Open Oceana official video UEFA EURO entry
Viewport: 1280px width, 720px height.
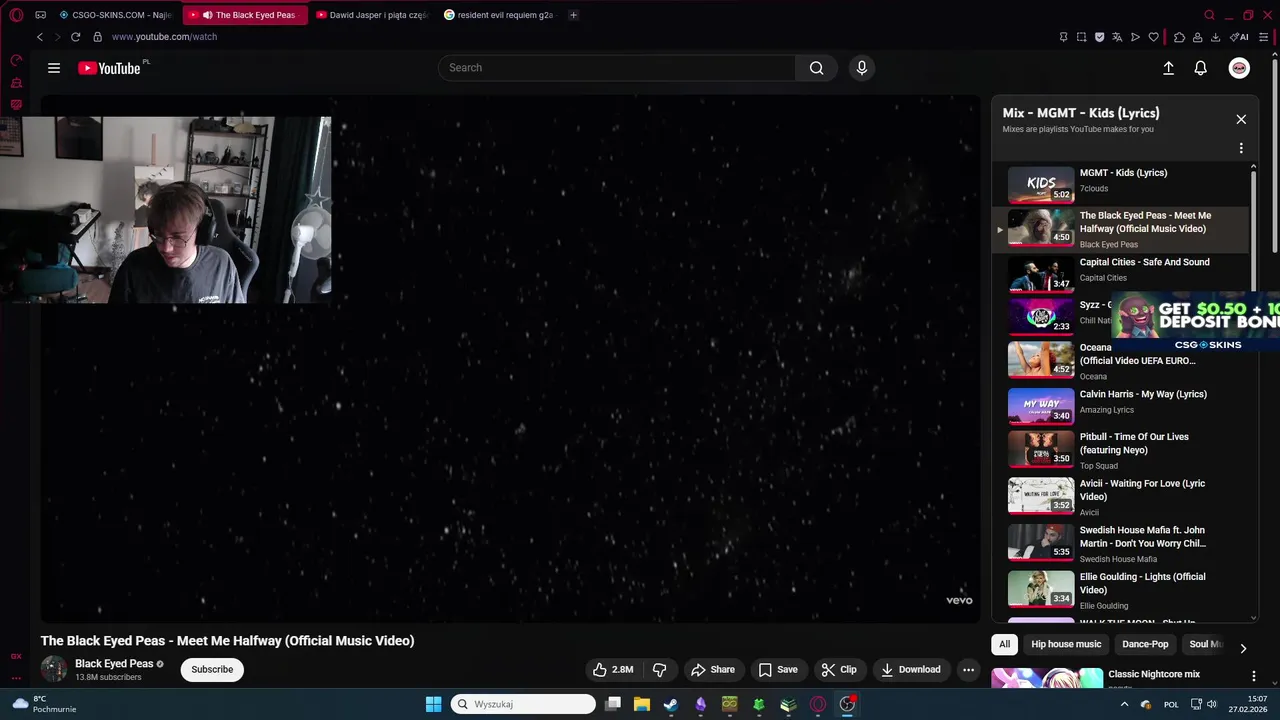click(1122, 360)
